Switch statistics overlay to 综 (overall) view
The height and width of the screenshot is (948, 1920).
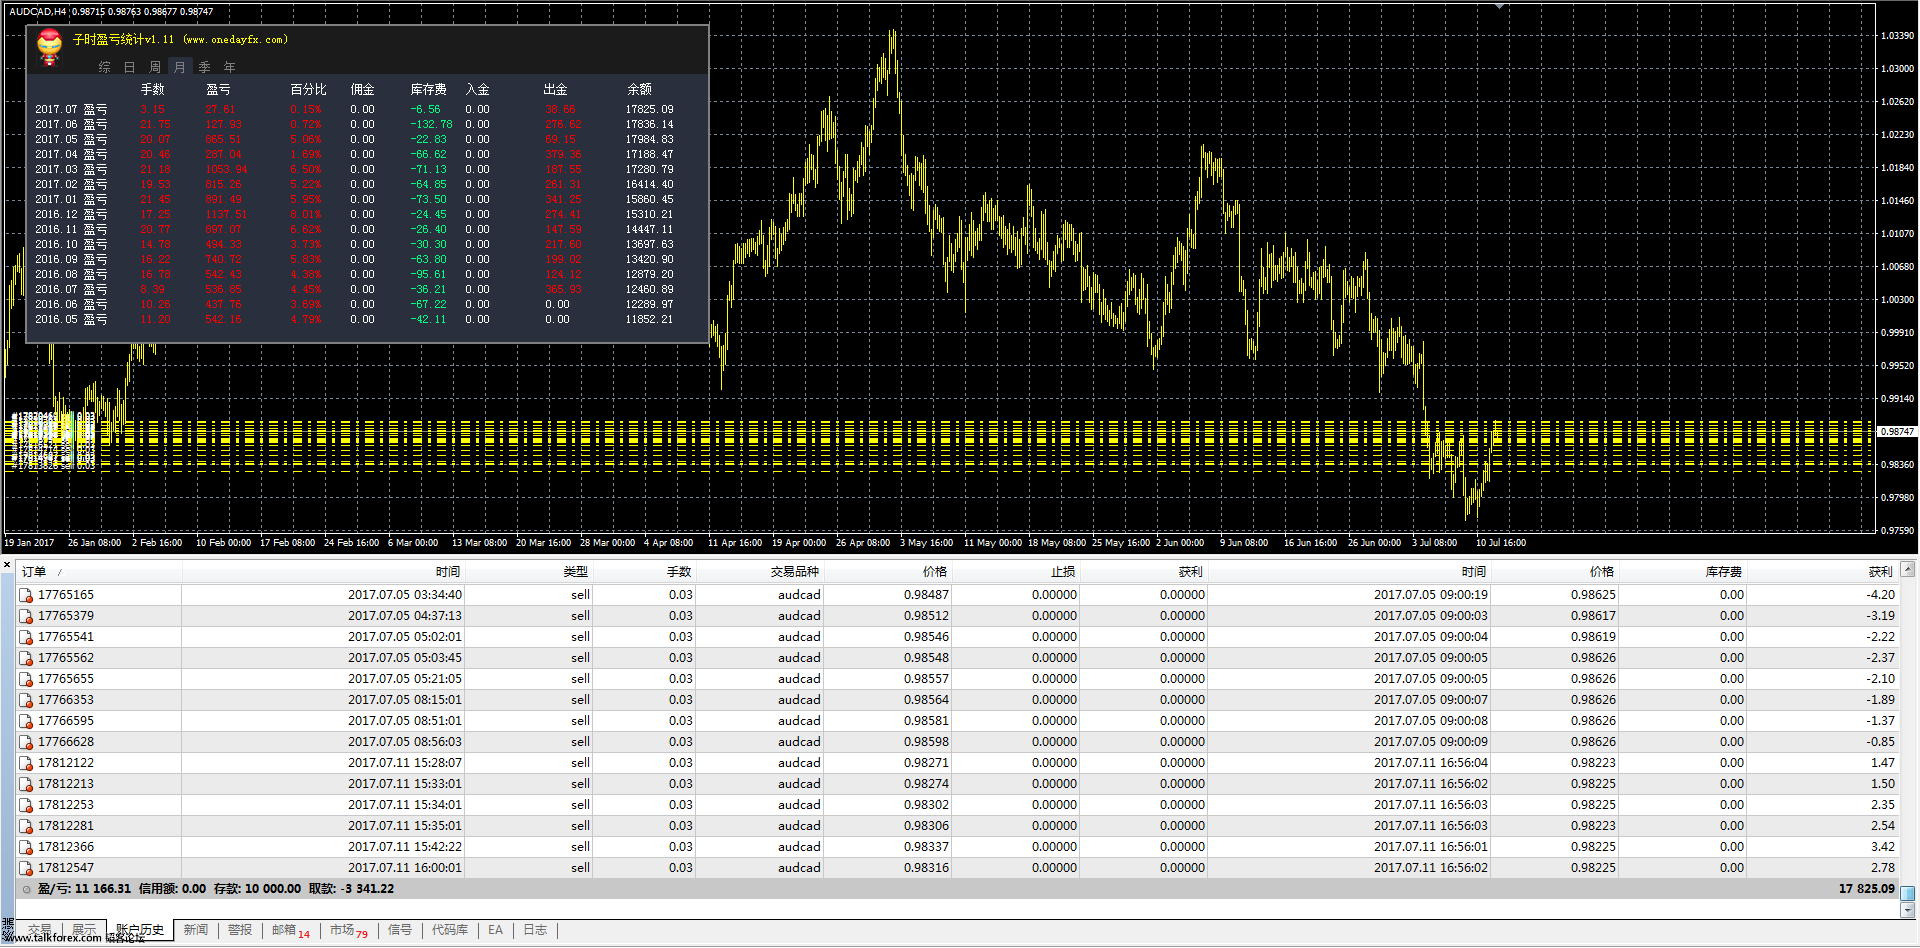(105, 67)
